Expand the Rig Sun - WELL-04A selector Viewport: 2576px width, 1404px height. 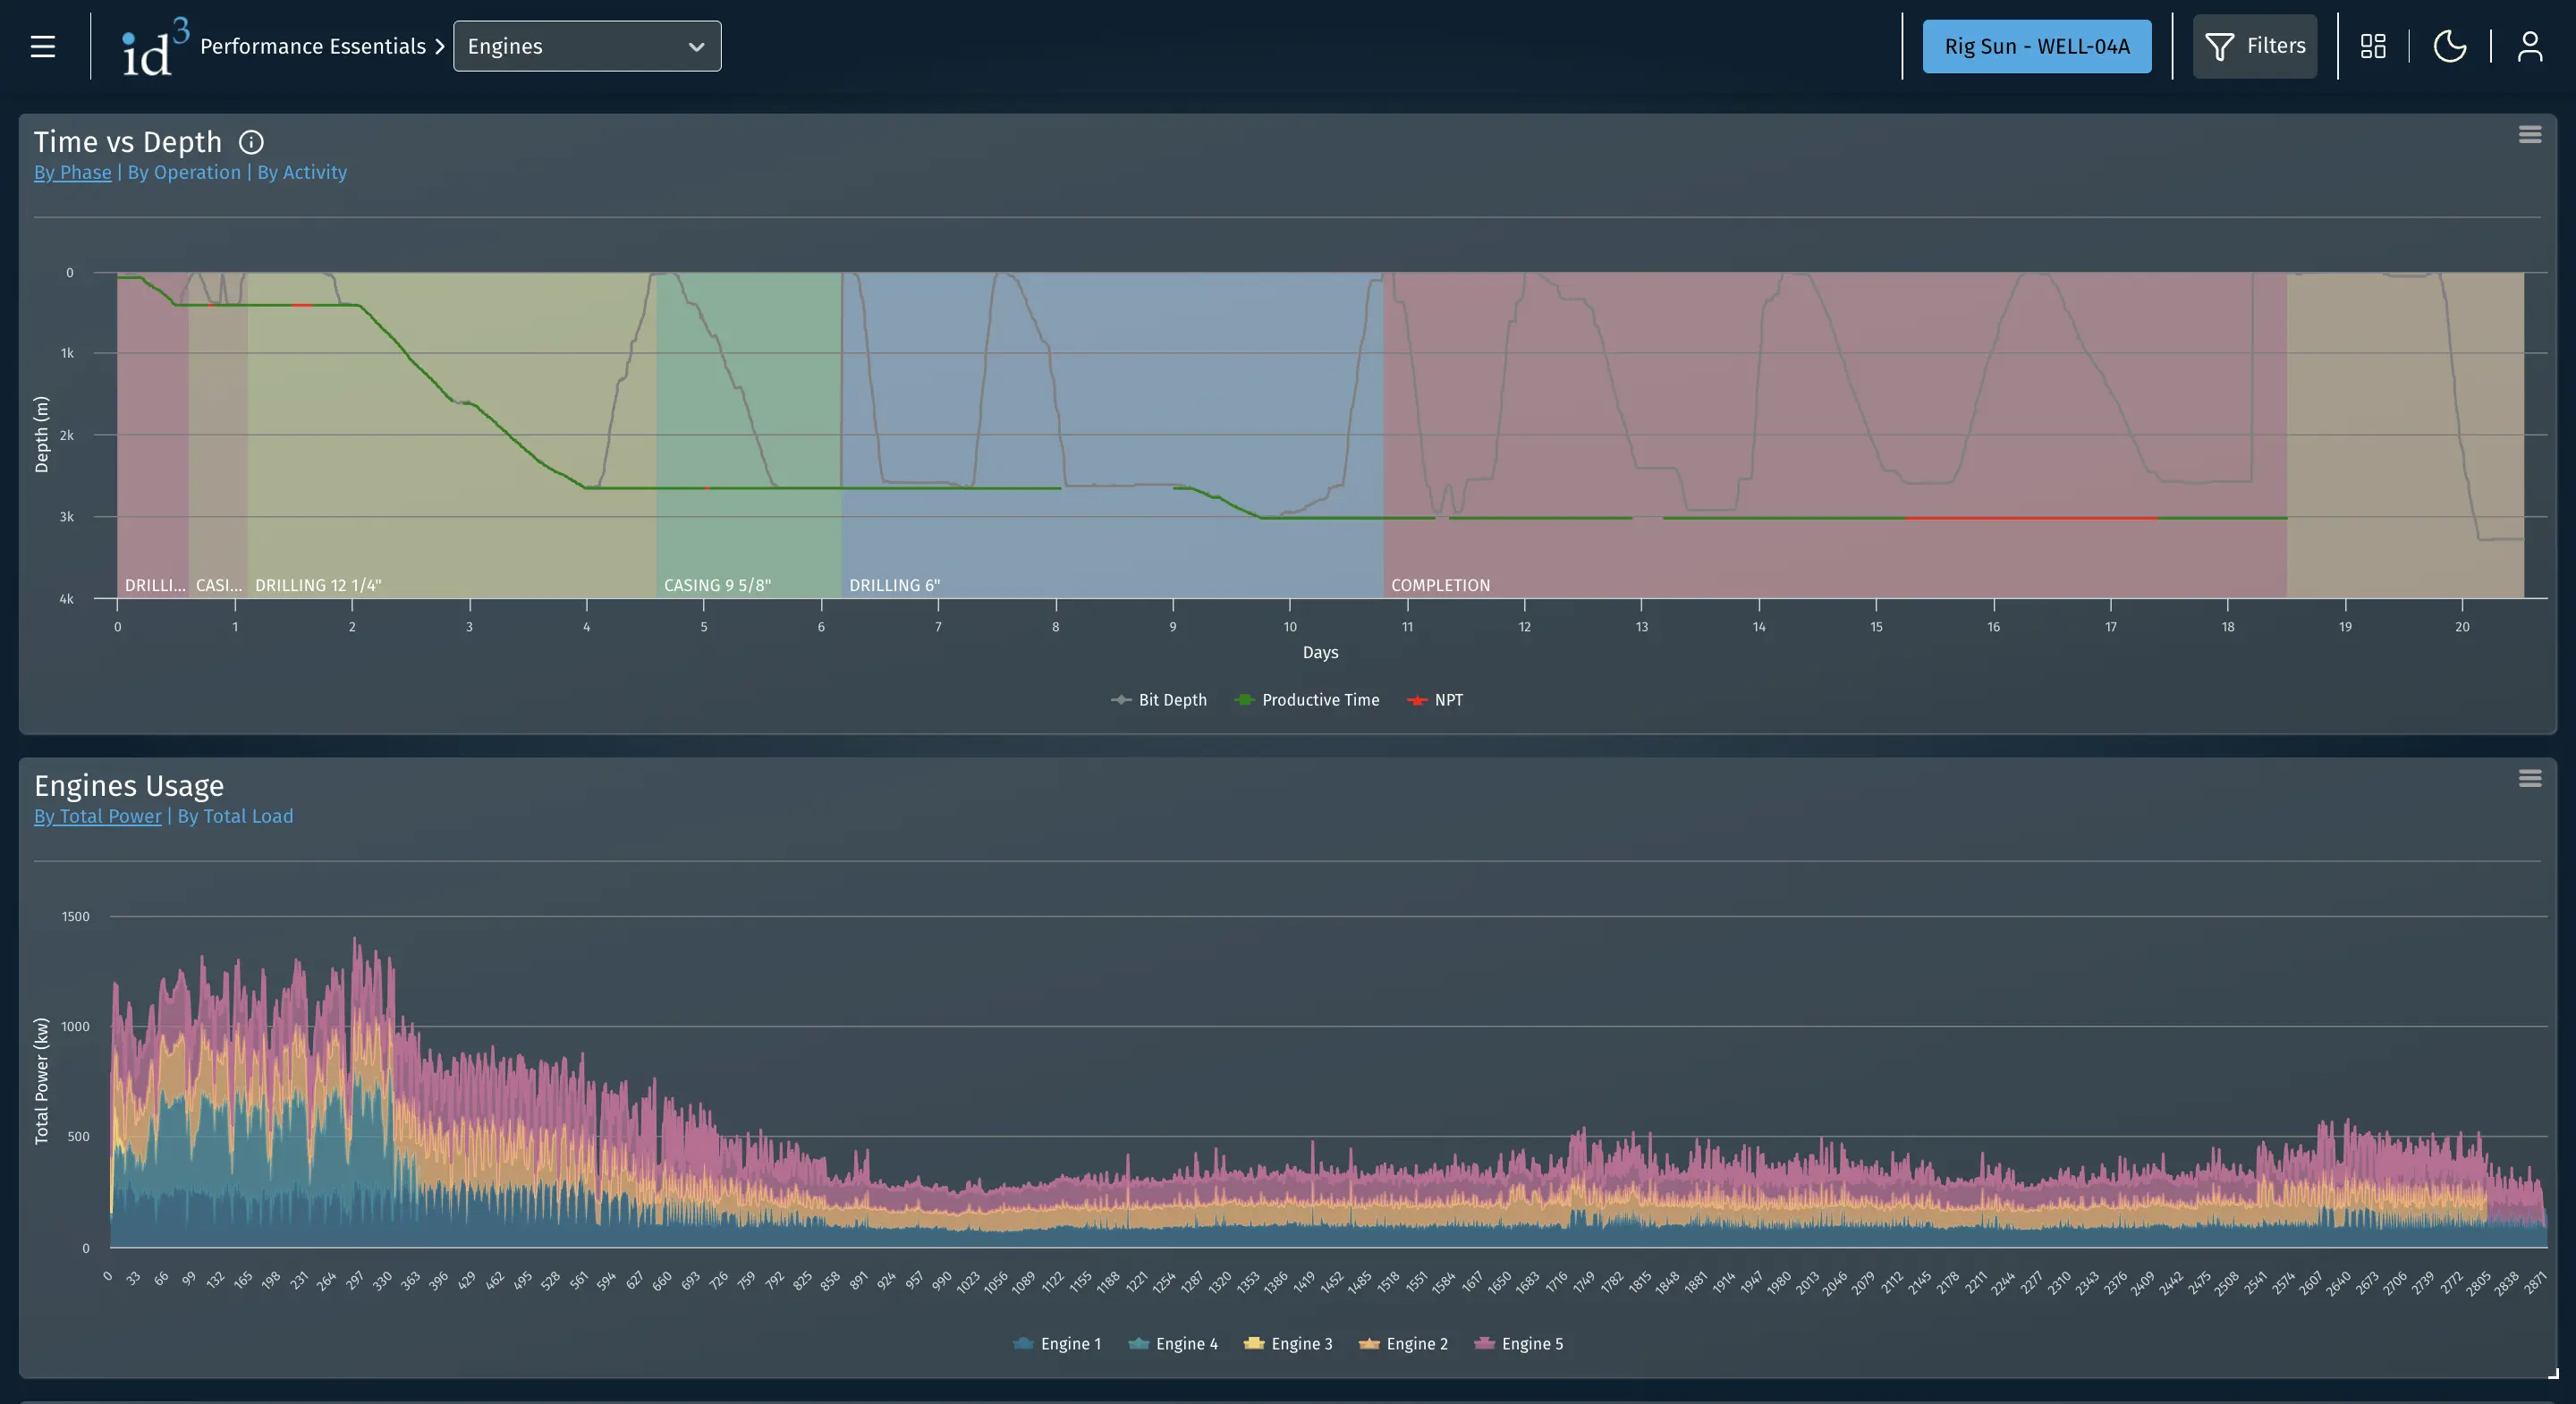point(2036,46)
